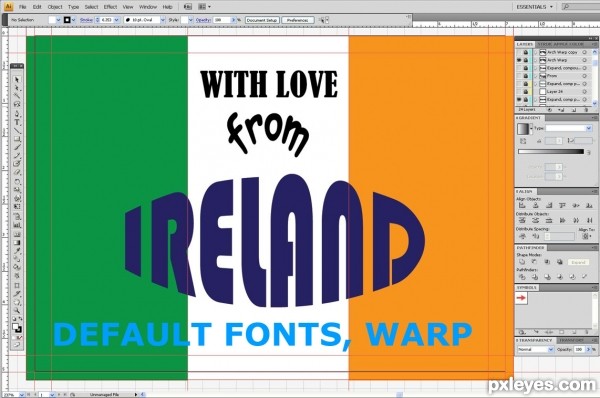Click Exclude shape mode in Pathfinder
The height and width of the screenshot is (398, 600).
pyautogui.click(x=559, y=262)
